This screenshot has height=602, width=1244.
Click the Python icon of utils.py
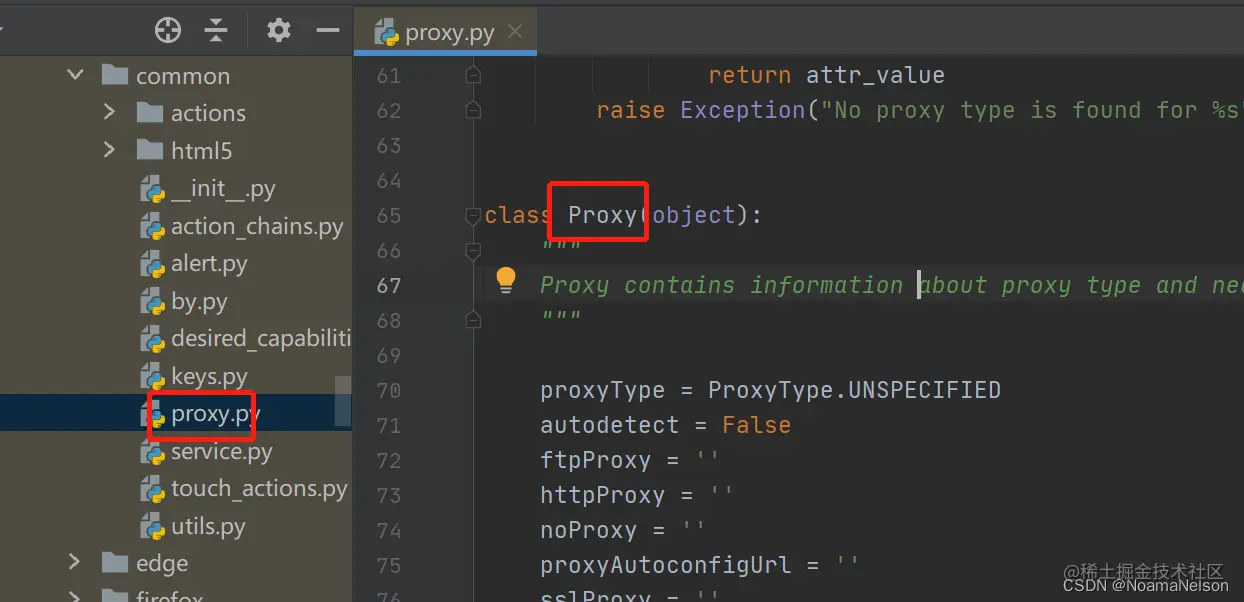pyautogui.click(x=152, y=527)
